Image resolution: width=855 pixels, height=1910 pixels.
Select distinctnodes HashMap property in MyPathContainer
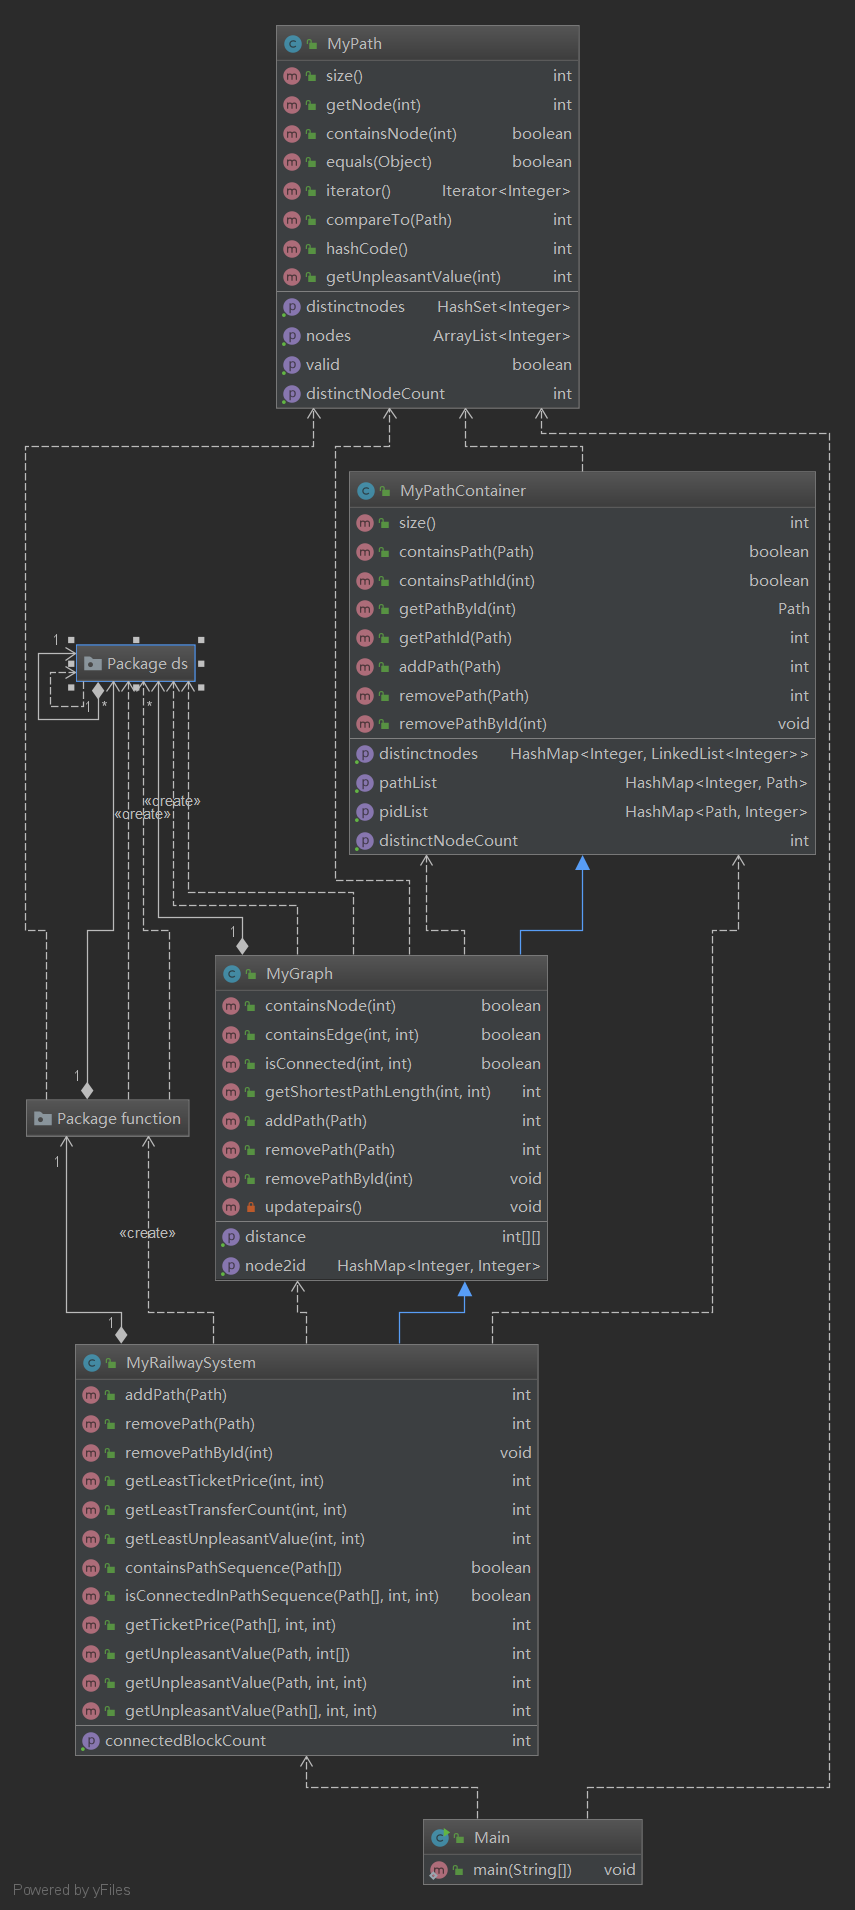click(x=582, y=754)
